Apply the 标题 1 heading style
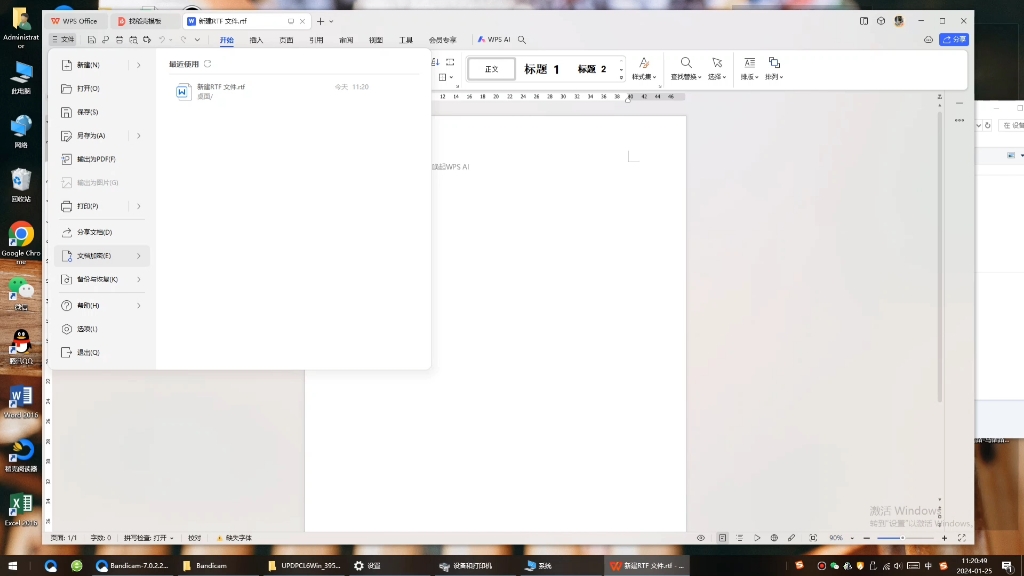This screenshot has height=576, width=1024. point(541,69)
